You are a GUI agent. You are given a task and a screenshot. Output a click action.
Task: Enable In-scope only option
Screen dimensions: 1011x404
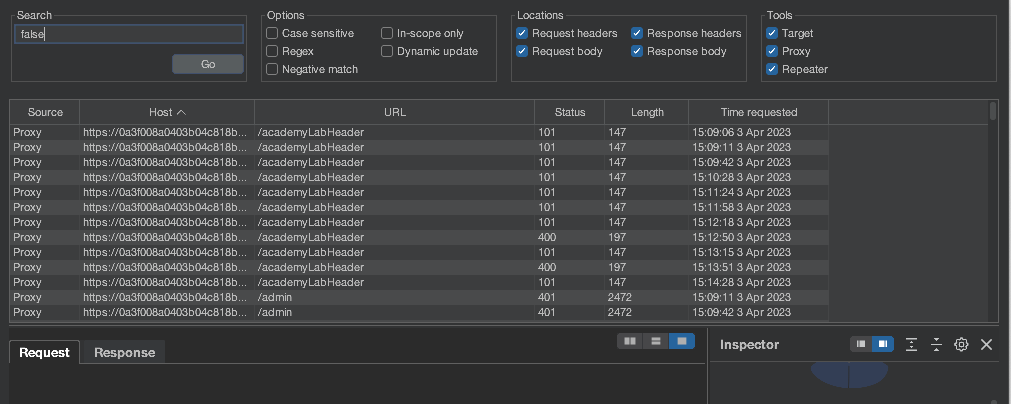(x=387, y=33)
